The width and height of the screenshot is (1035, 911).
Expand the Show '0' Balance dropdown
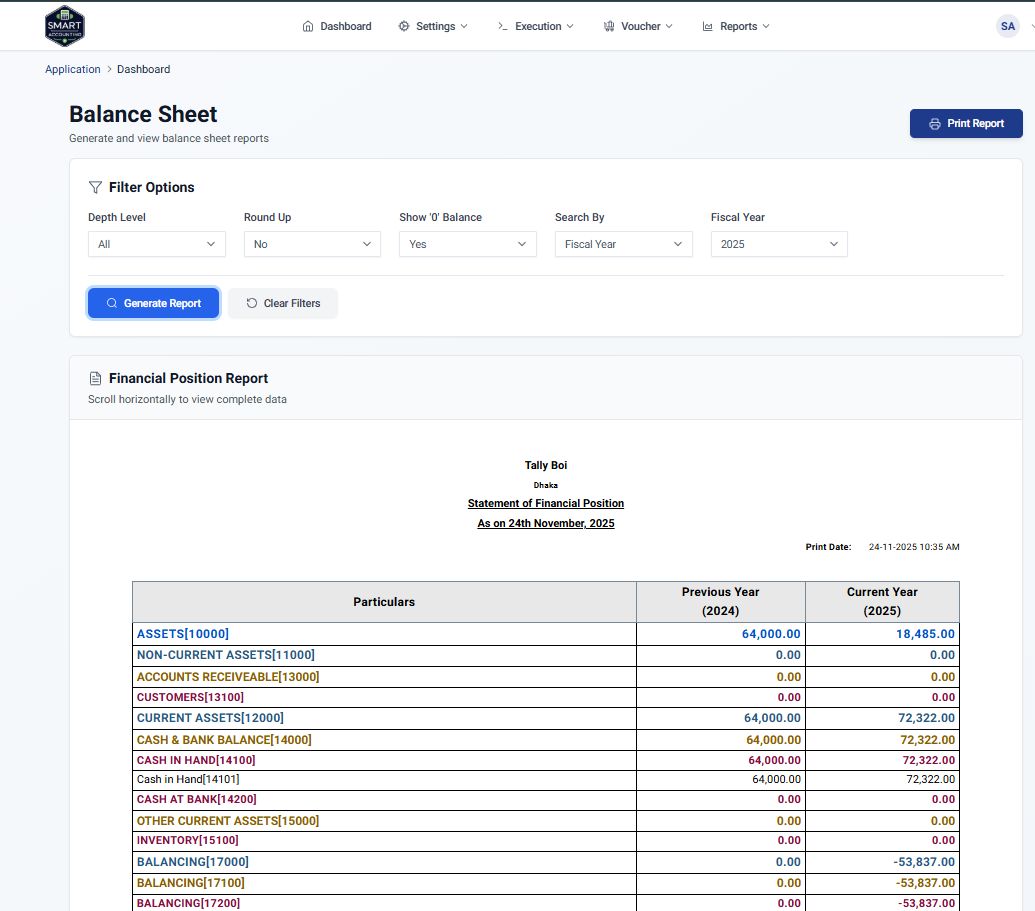click(467, 244)
